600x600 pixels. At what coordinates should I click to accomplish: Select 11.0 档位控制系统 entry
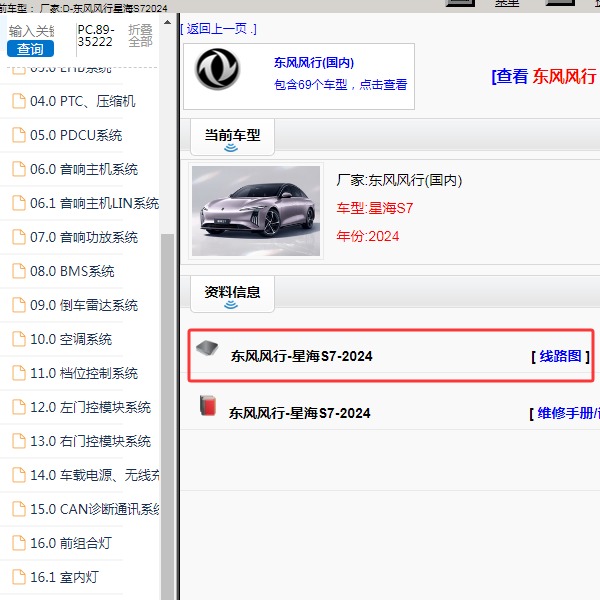(84, 373)
